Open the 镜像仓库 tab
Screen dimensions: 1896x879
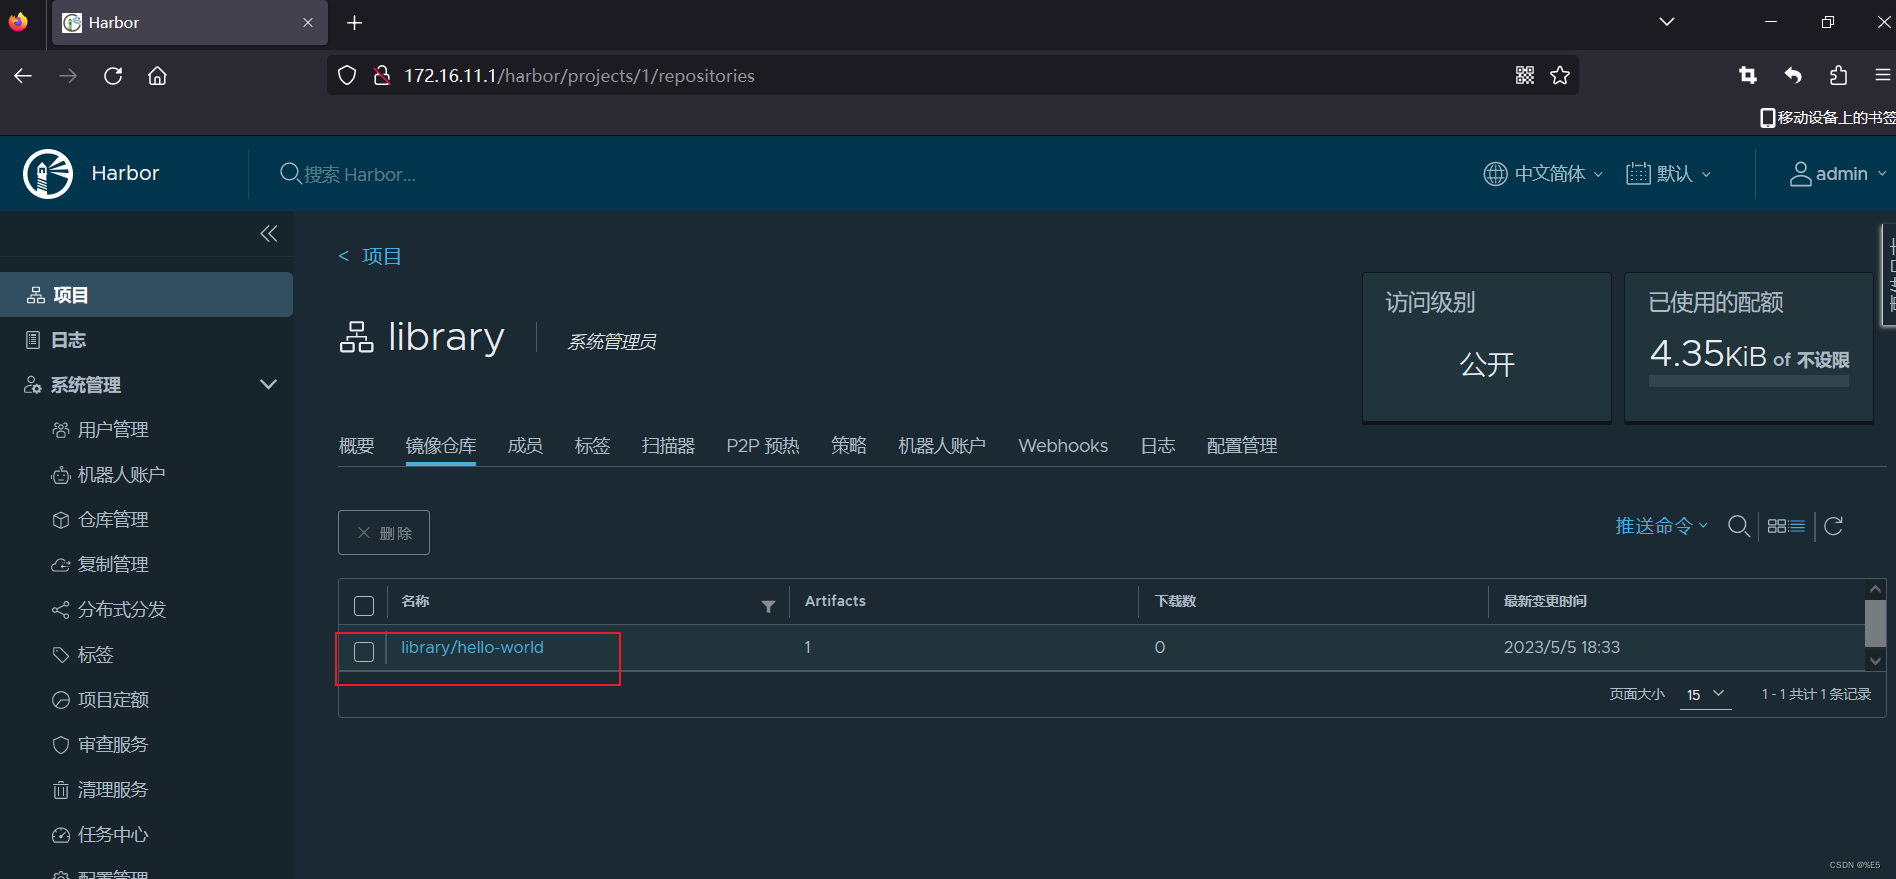[441, 446]
